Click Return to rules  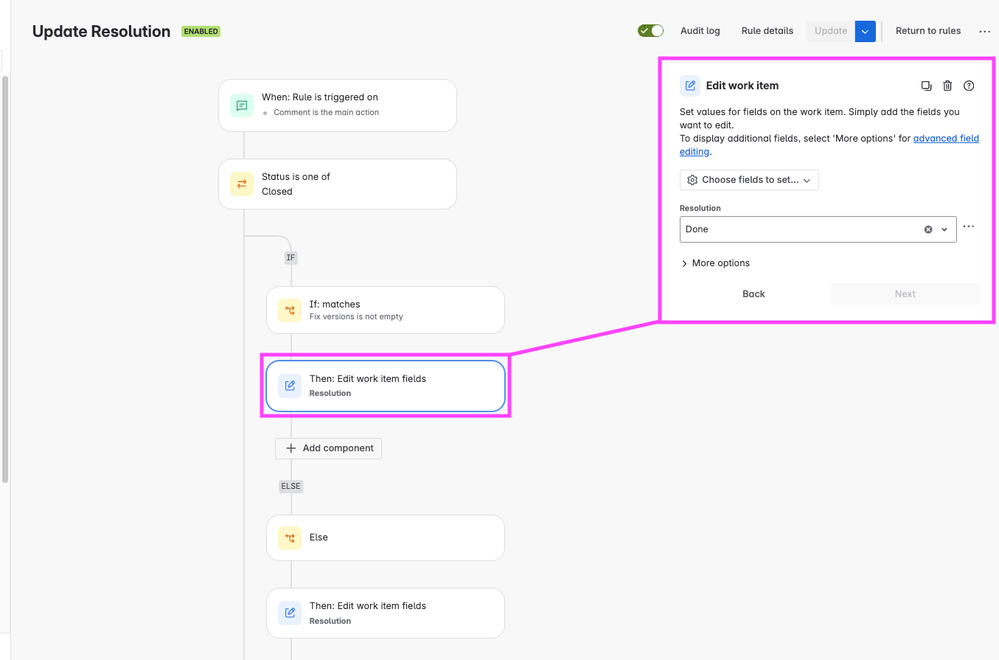[x=928, y=31]
